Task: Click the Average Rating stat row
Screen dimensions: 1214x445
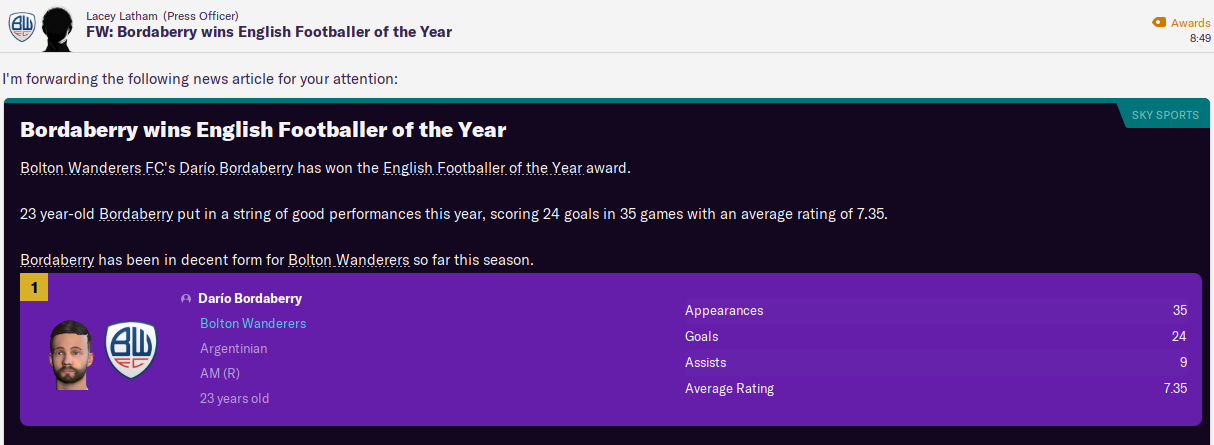Action: [x=935, y=389]
